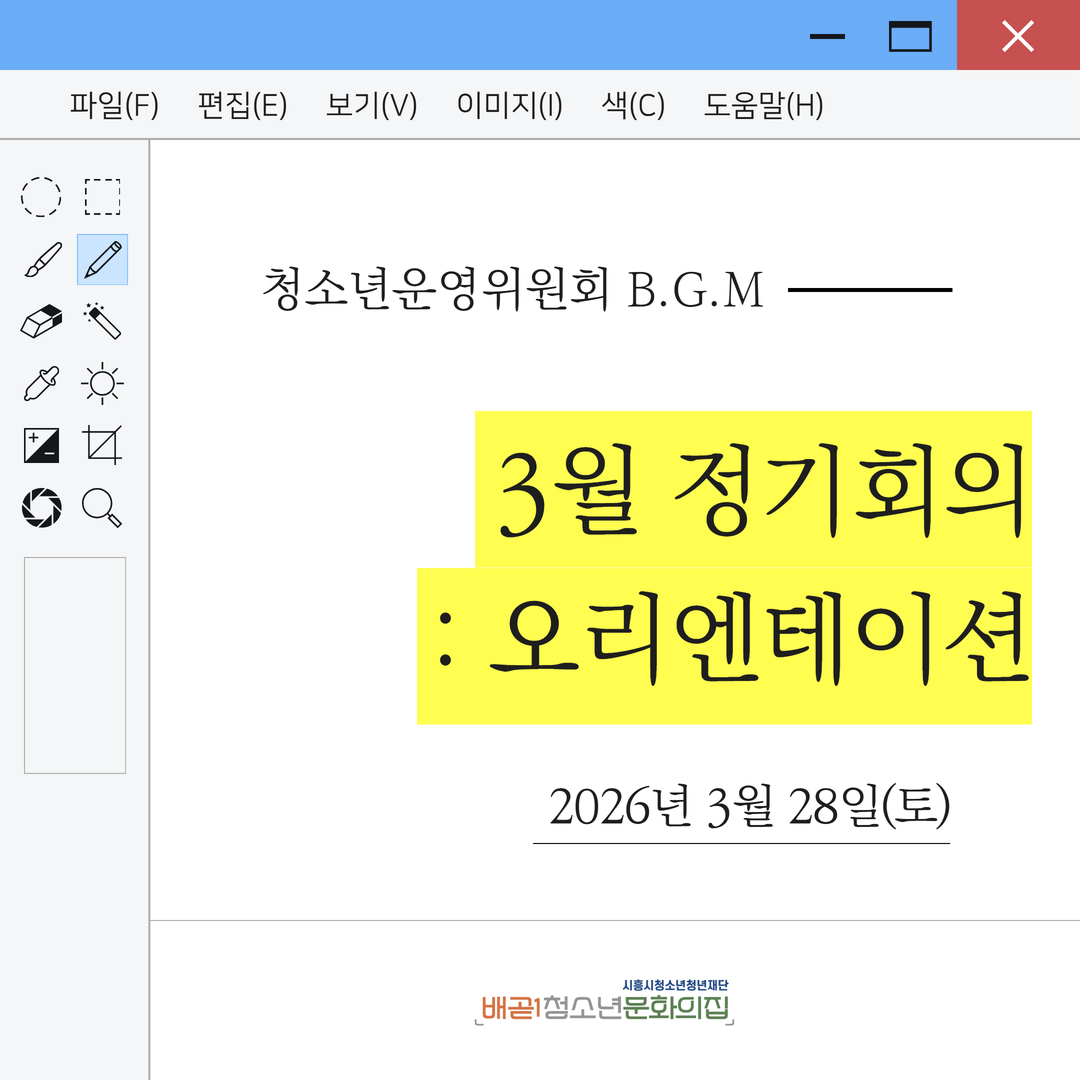Activate the eraser tool

pos(41,322)
